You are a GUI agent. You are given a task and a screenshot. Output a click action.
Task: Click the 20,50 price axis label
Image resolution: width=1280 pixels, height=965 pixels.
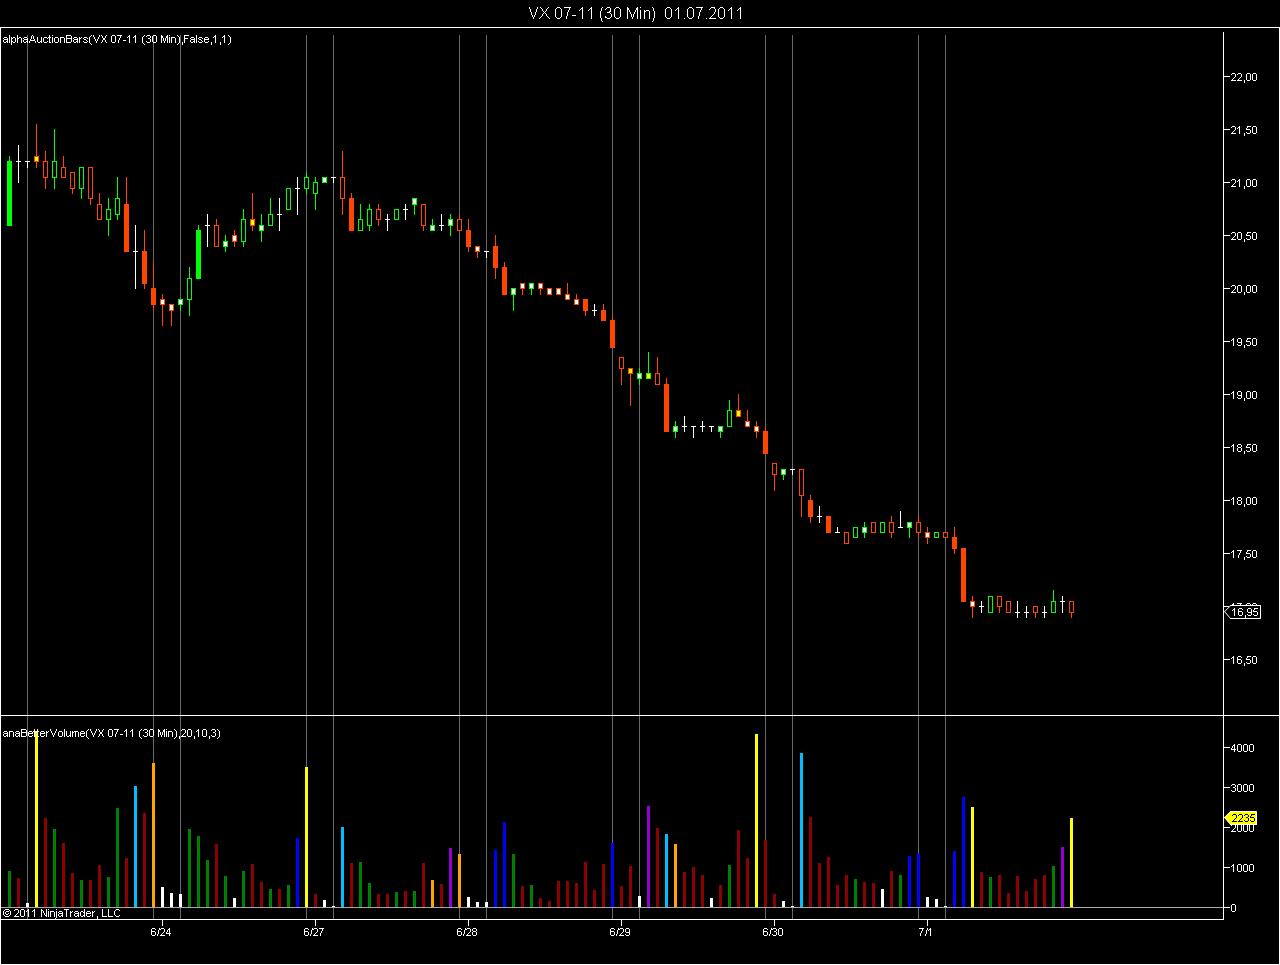[x=1246, y=236]
